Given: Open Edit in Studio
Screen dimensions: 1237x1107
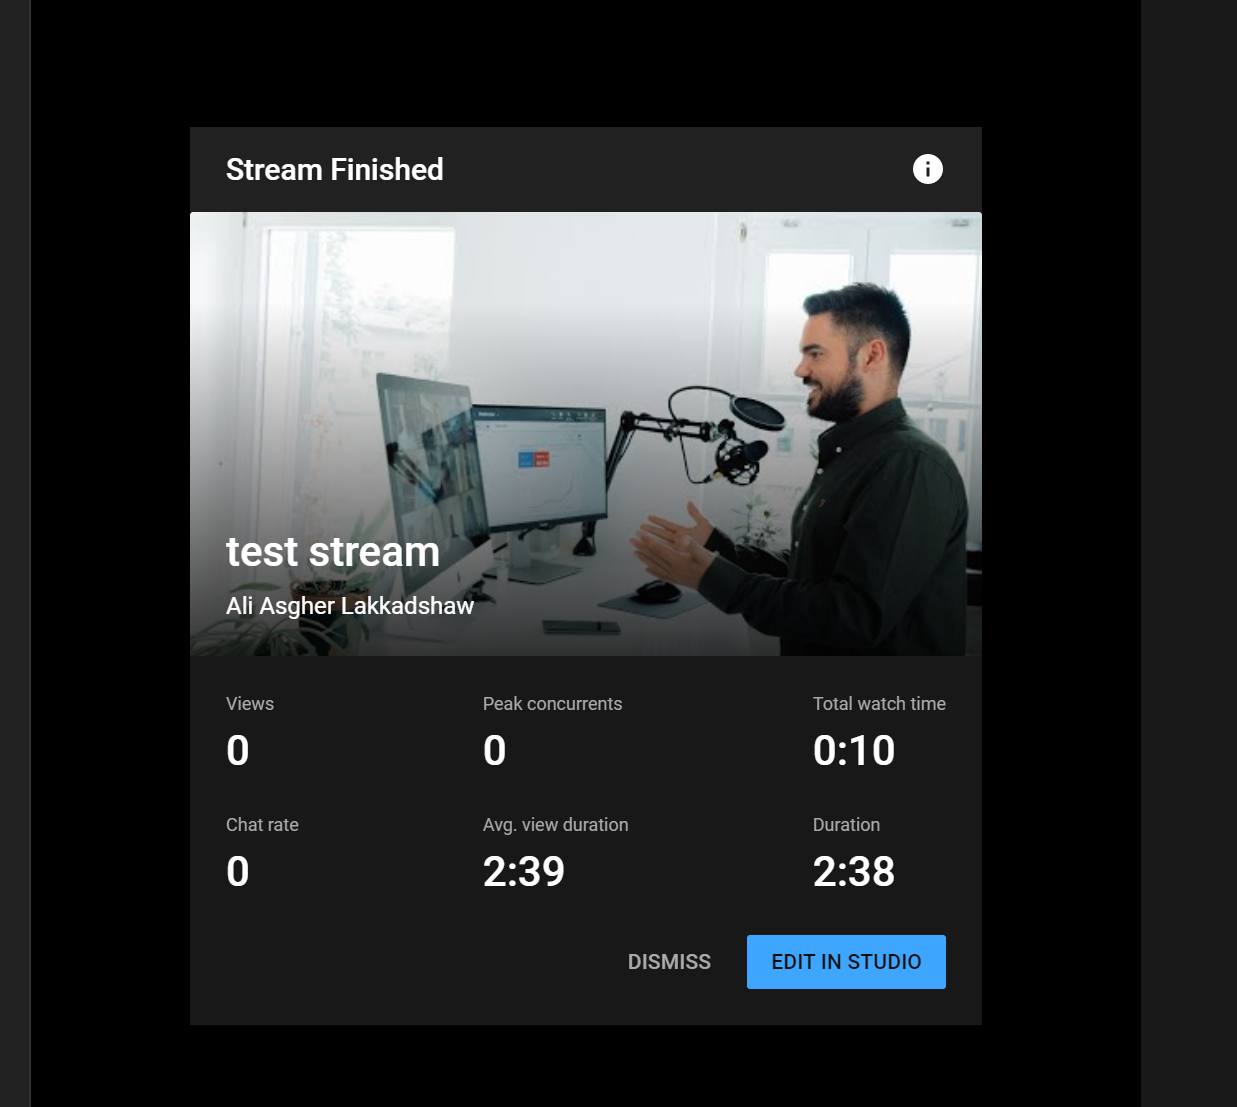Looking at the screenshot, I should [846, 962].
